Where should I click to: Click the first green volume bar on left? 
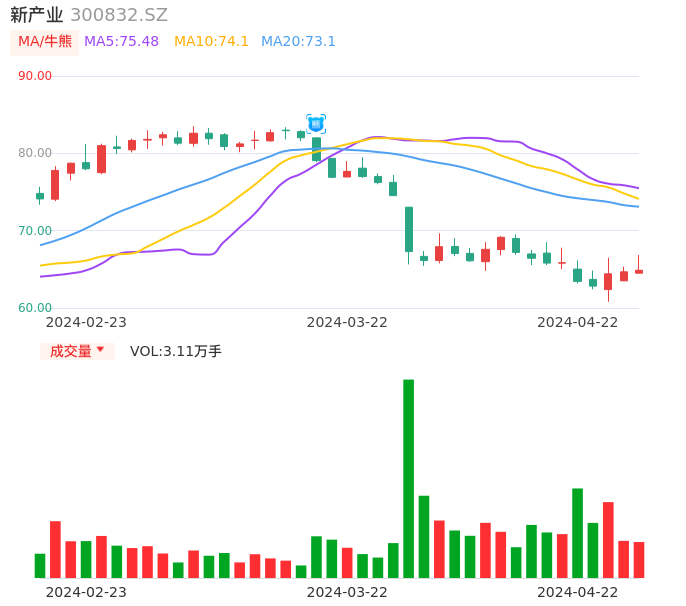point(40,566)
